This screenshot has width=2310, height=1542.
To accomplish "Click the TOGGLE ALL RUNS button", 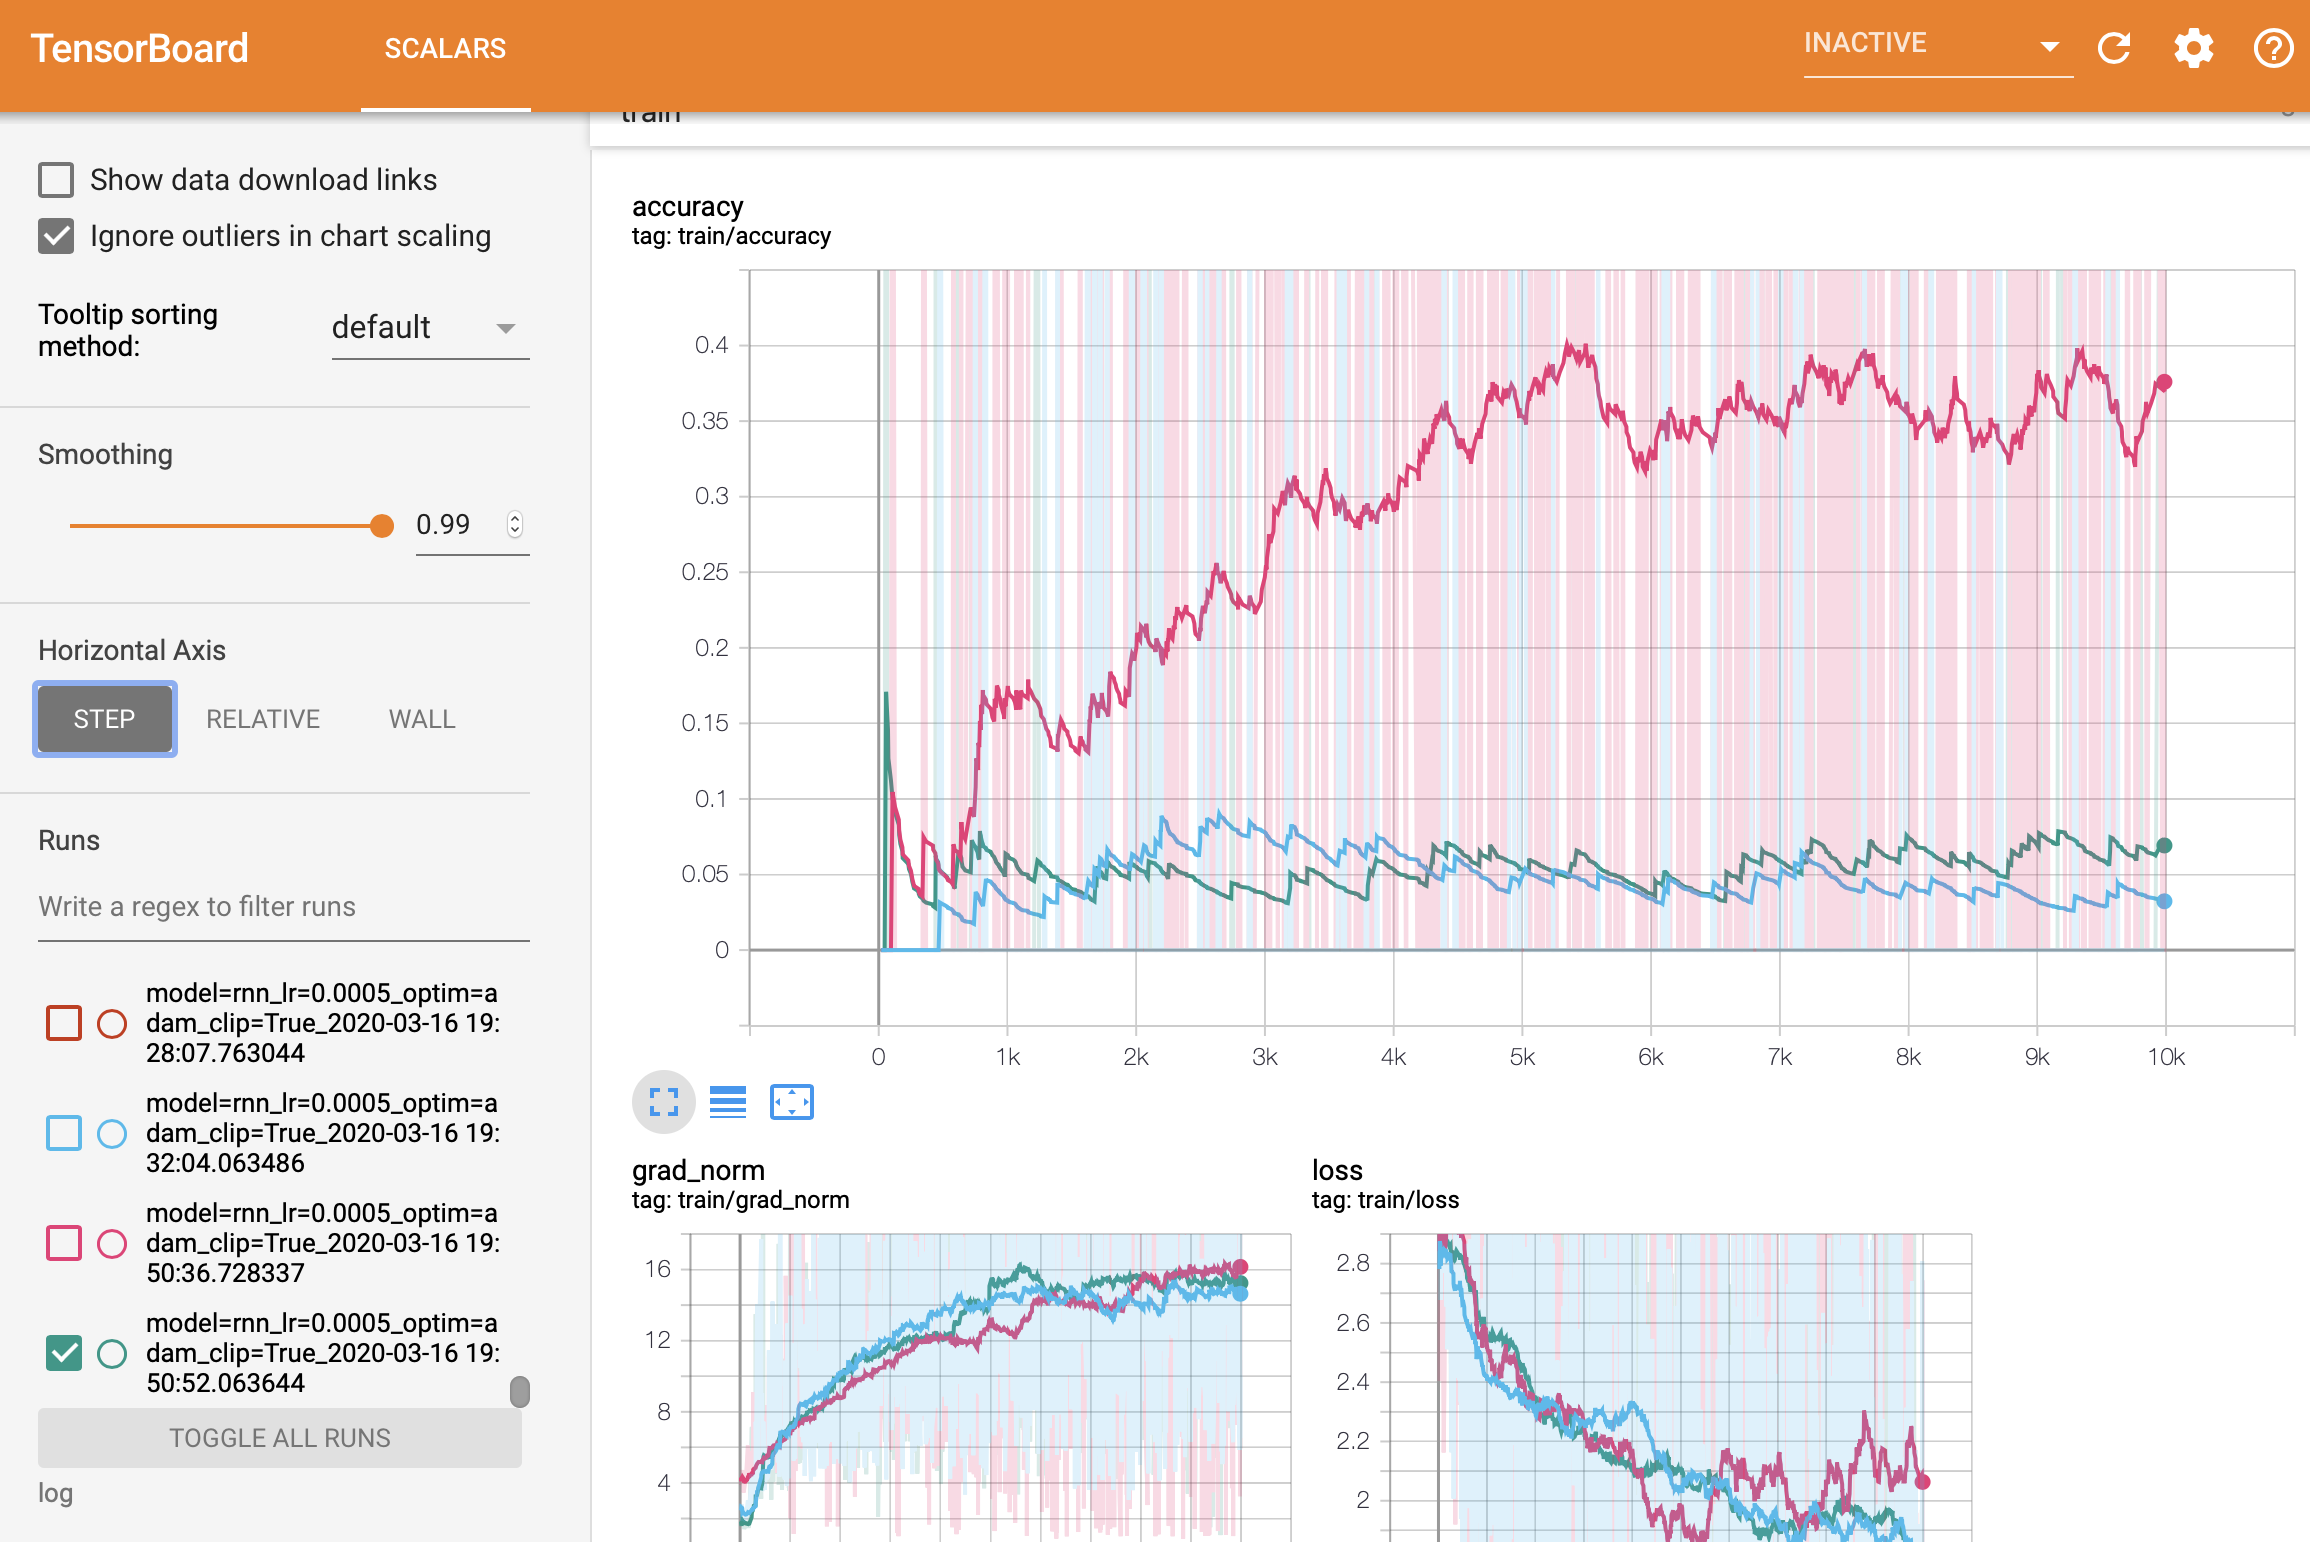I will [279, 1437].
